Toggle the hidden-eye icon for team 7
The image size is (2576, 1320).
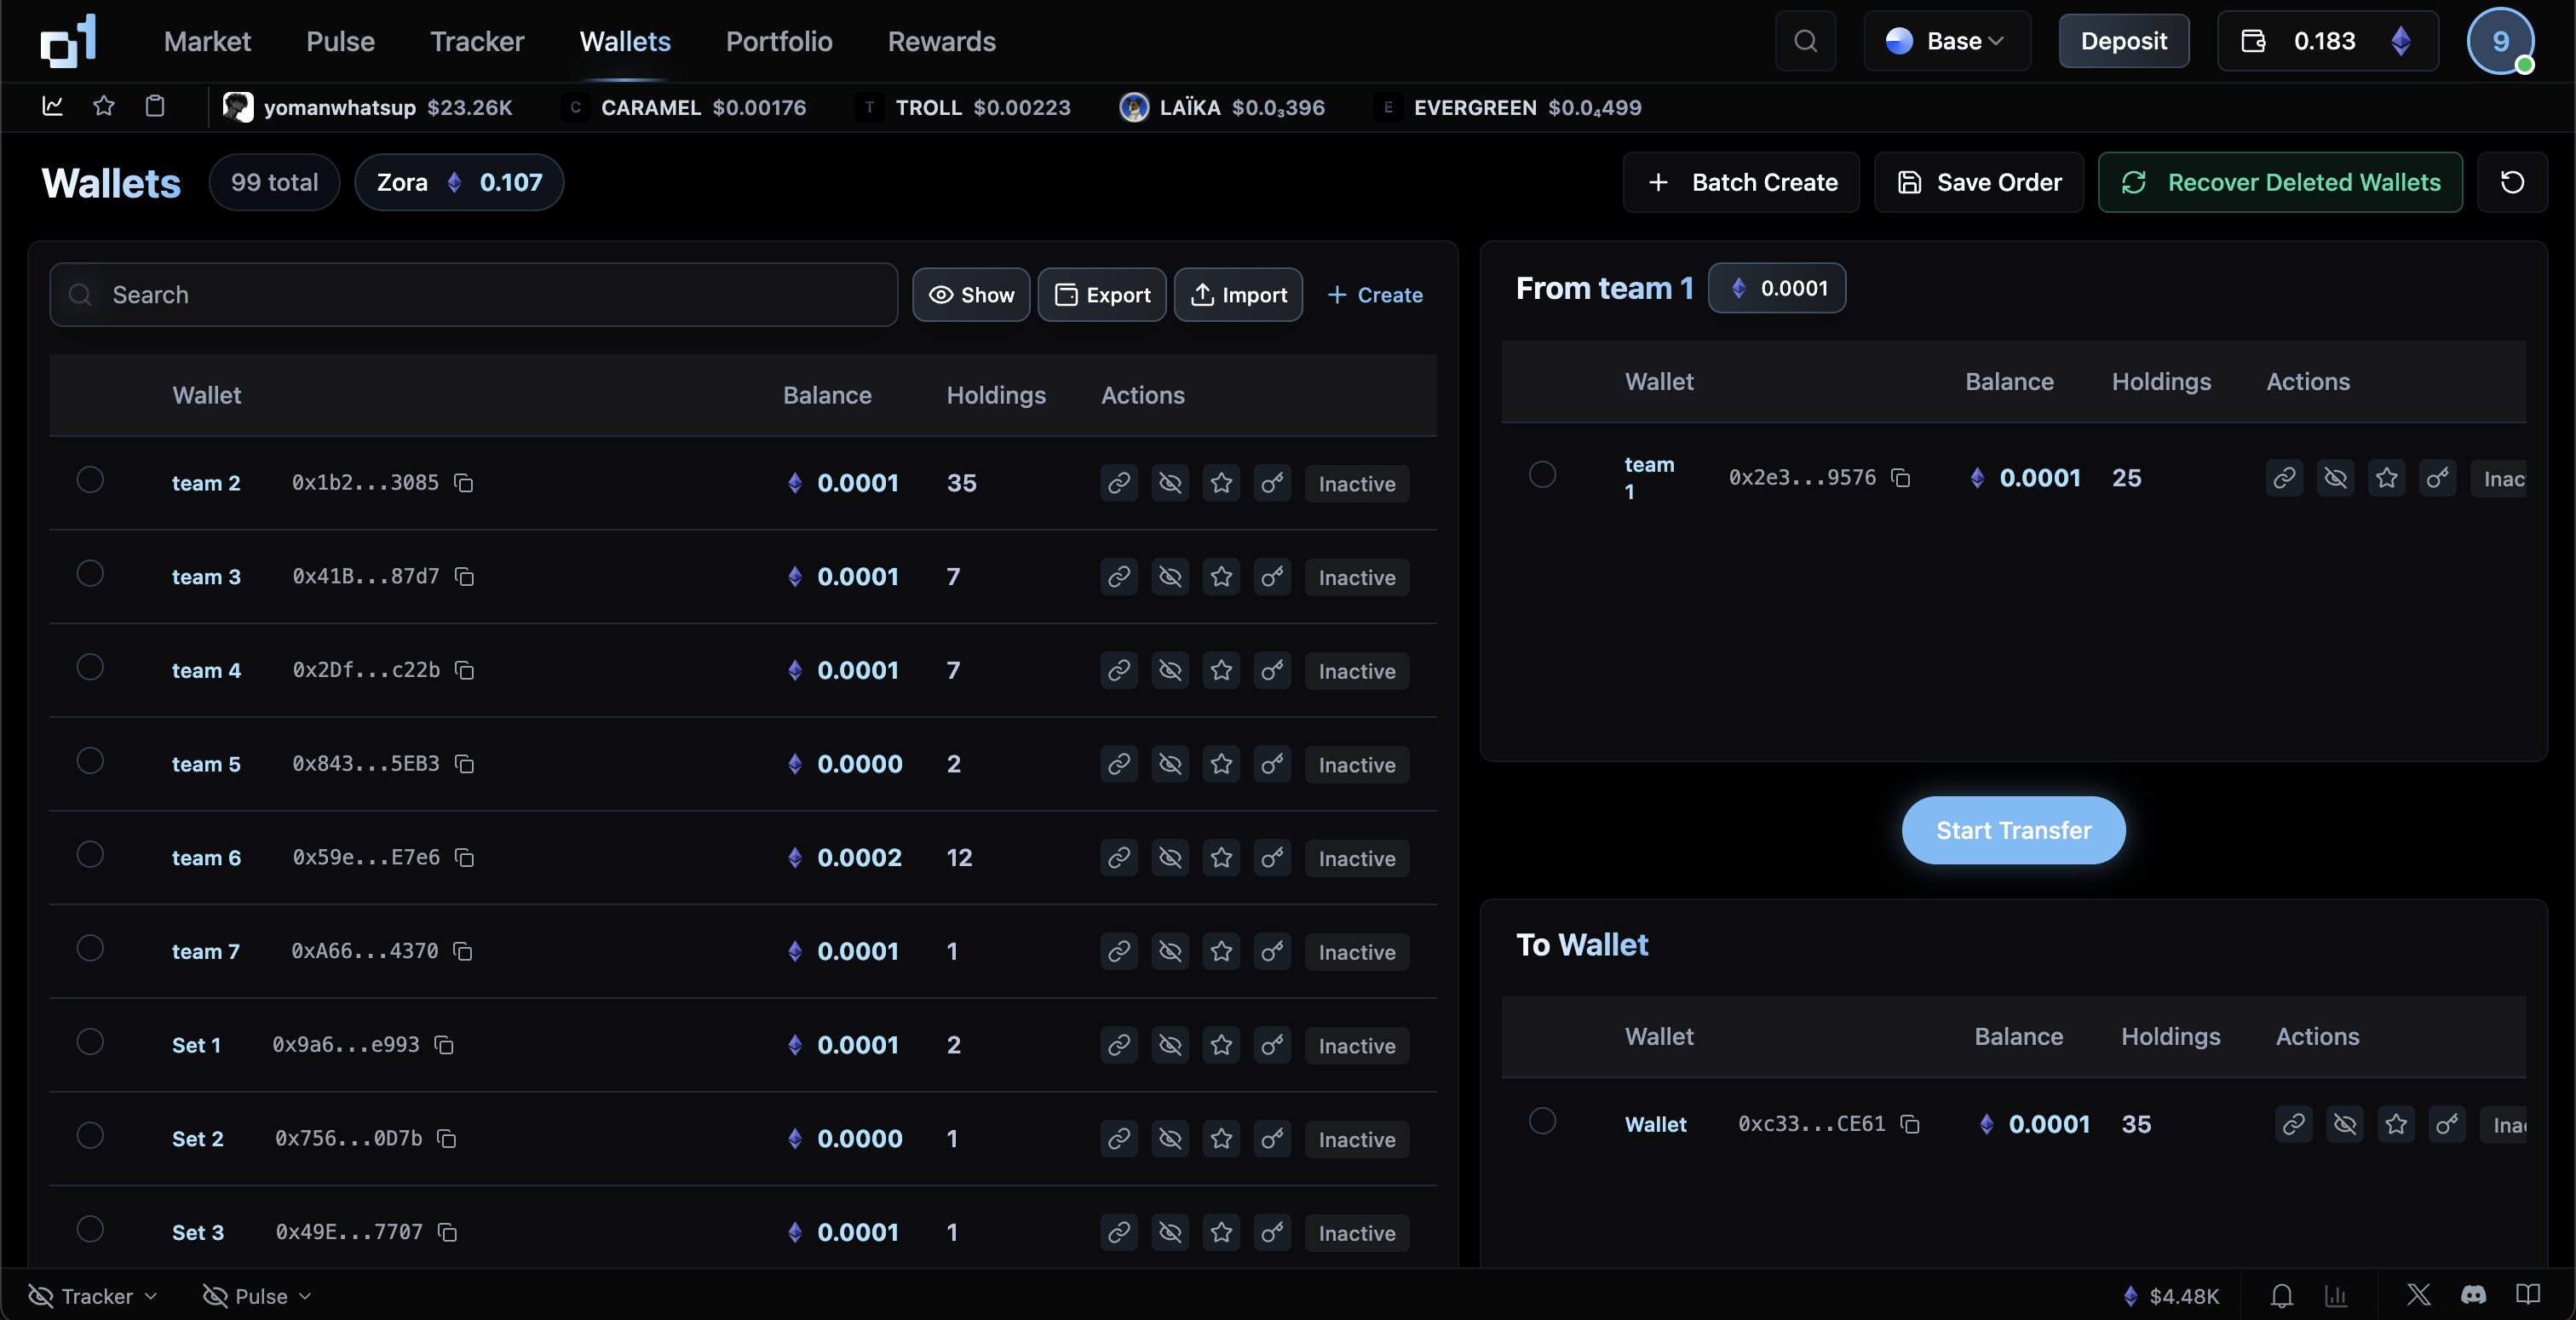coord(1170,952)
